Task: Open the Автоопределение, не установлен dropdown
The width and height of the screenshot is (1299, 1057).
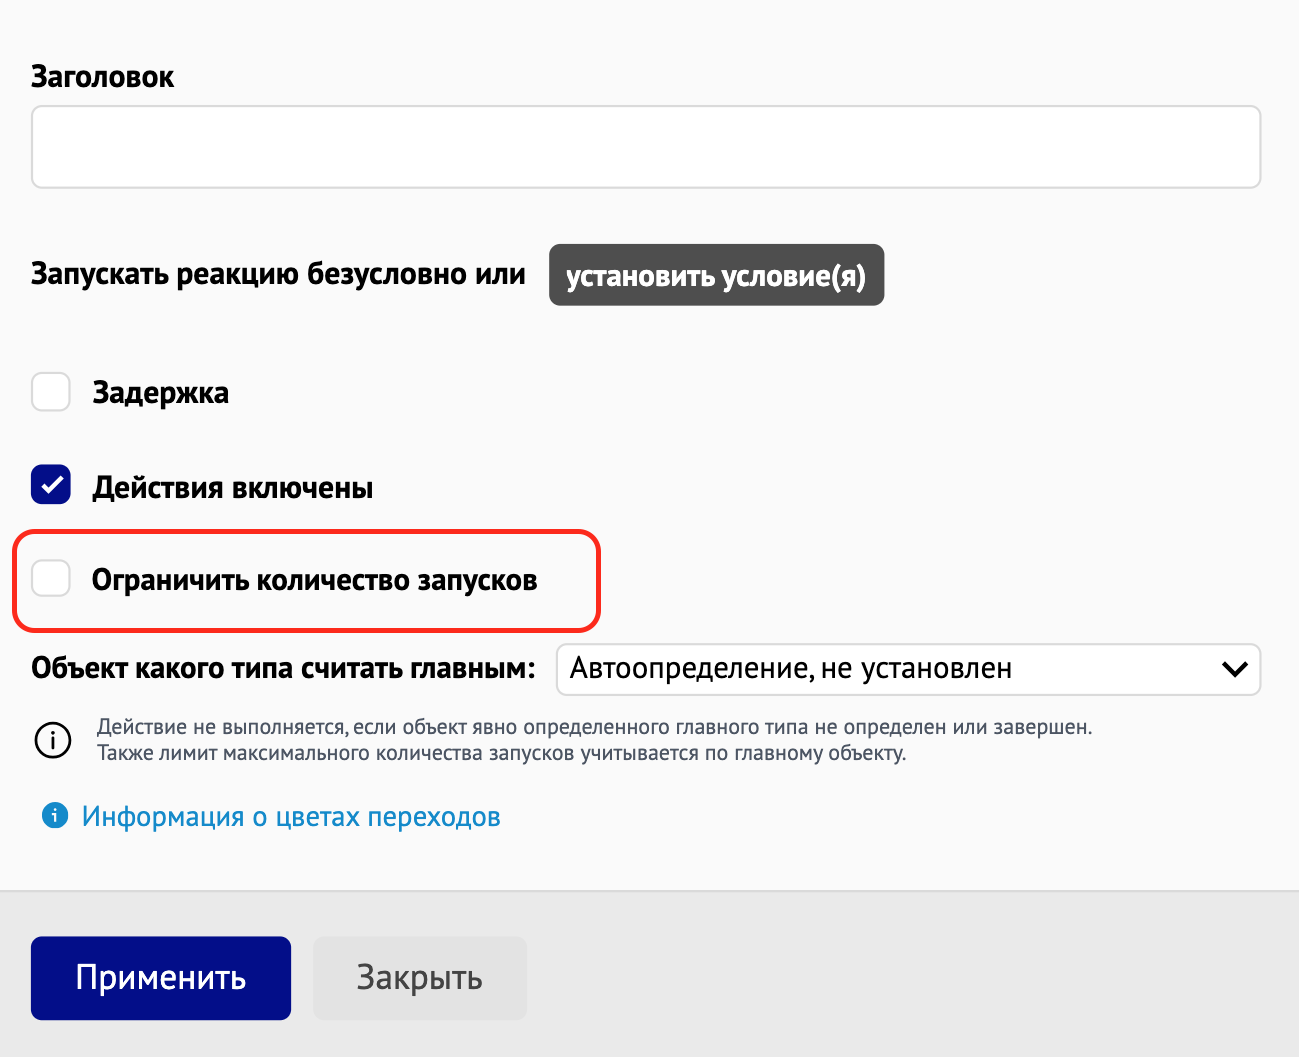Action: coord(890,669)
